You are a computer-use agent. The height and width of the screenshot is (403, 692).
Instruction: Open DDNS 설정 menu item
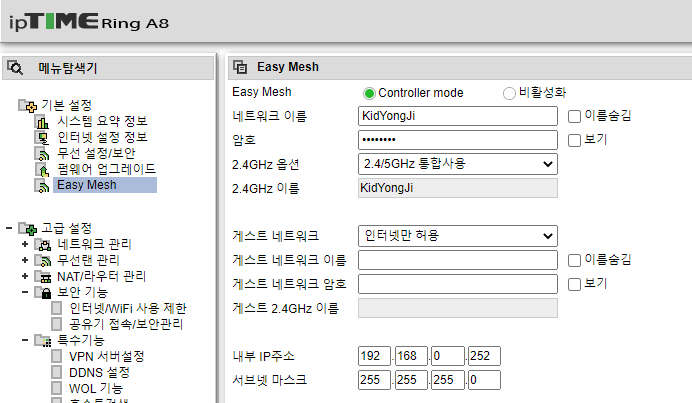point(99,373)
